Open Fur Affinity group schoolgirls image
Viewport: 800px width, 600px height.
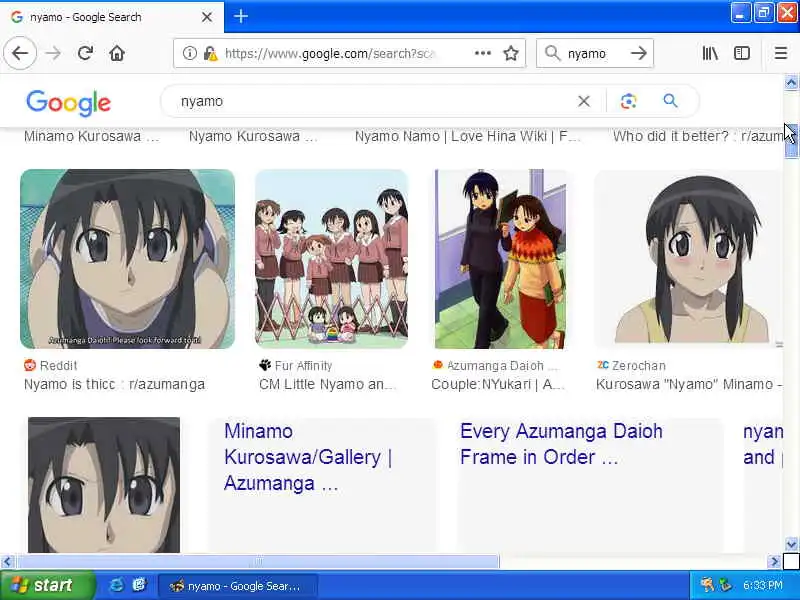(332, 259)
